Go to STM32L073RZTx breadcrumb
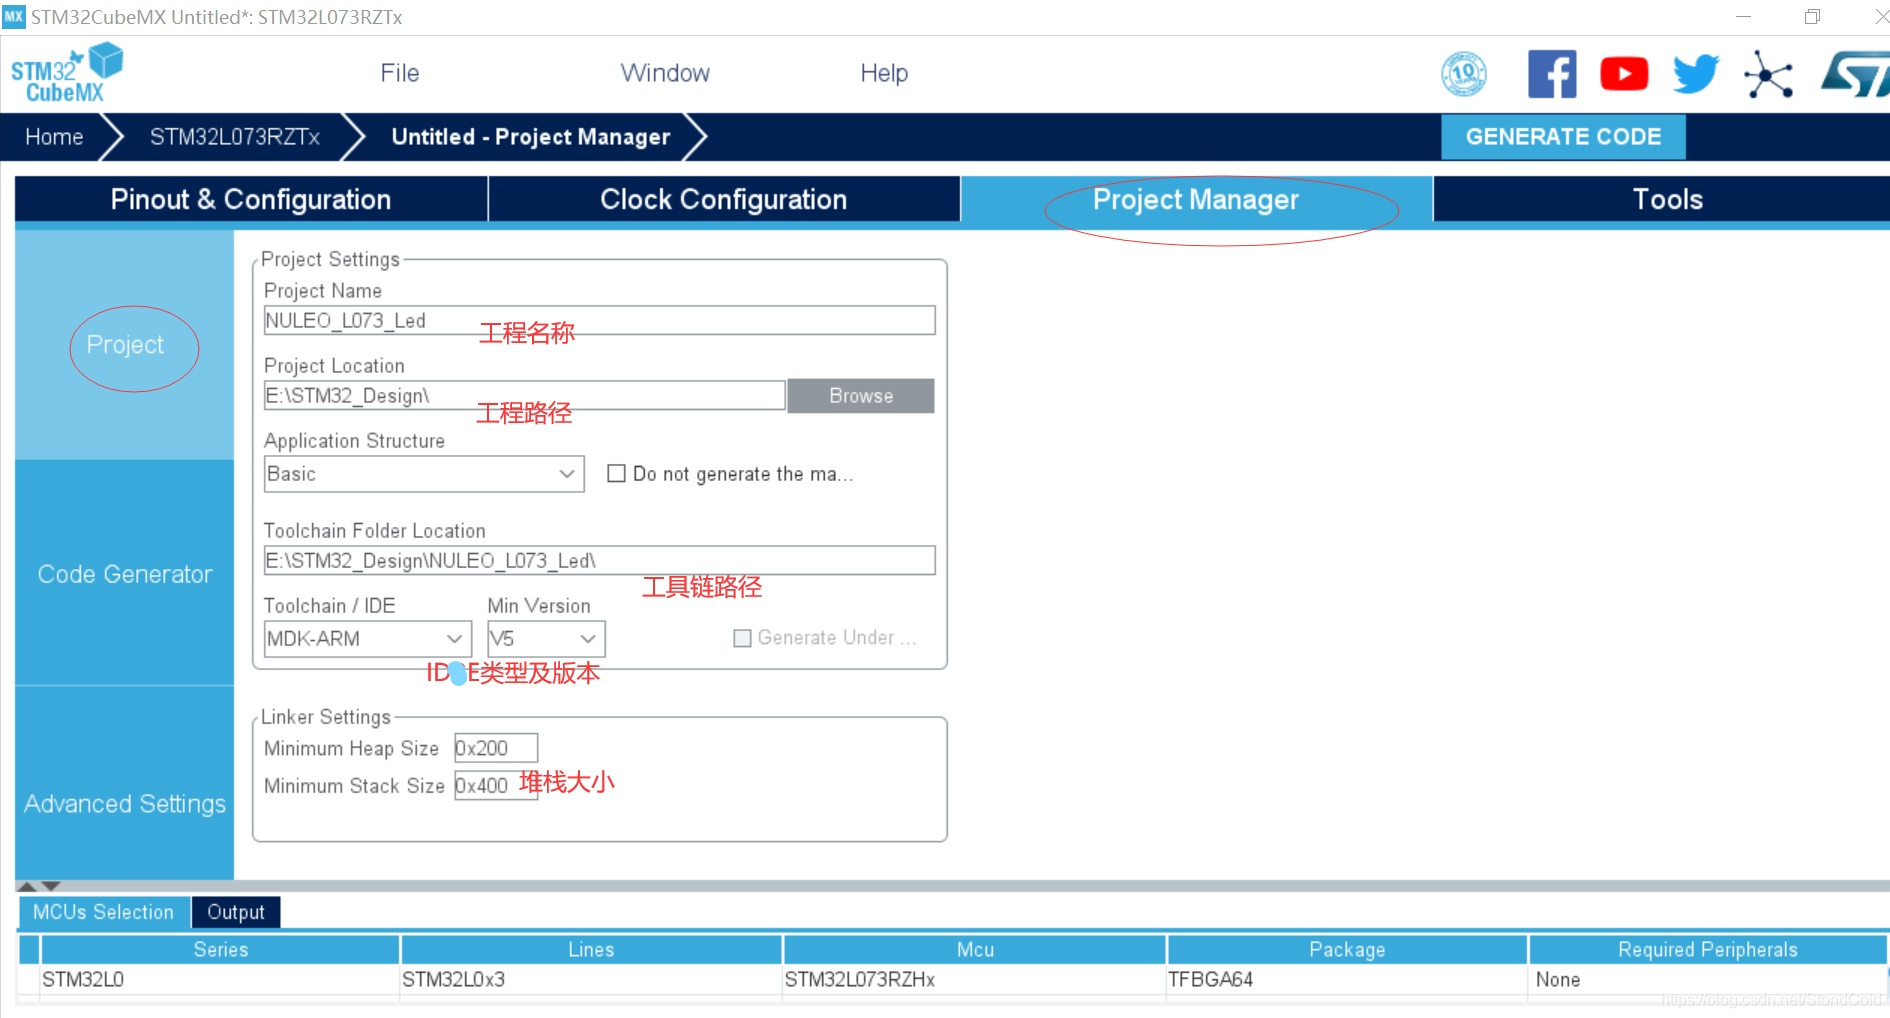Image resolution: width=1890 pixels, height=1018 pixels. (x=235, y=137)
